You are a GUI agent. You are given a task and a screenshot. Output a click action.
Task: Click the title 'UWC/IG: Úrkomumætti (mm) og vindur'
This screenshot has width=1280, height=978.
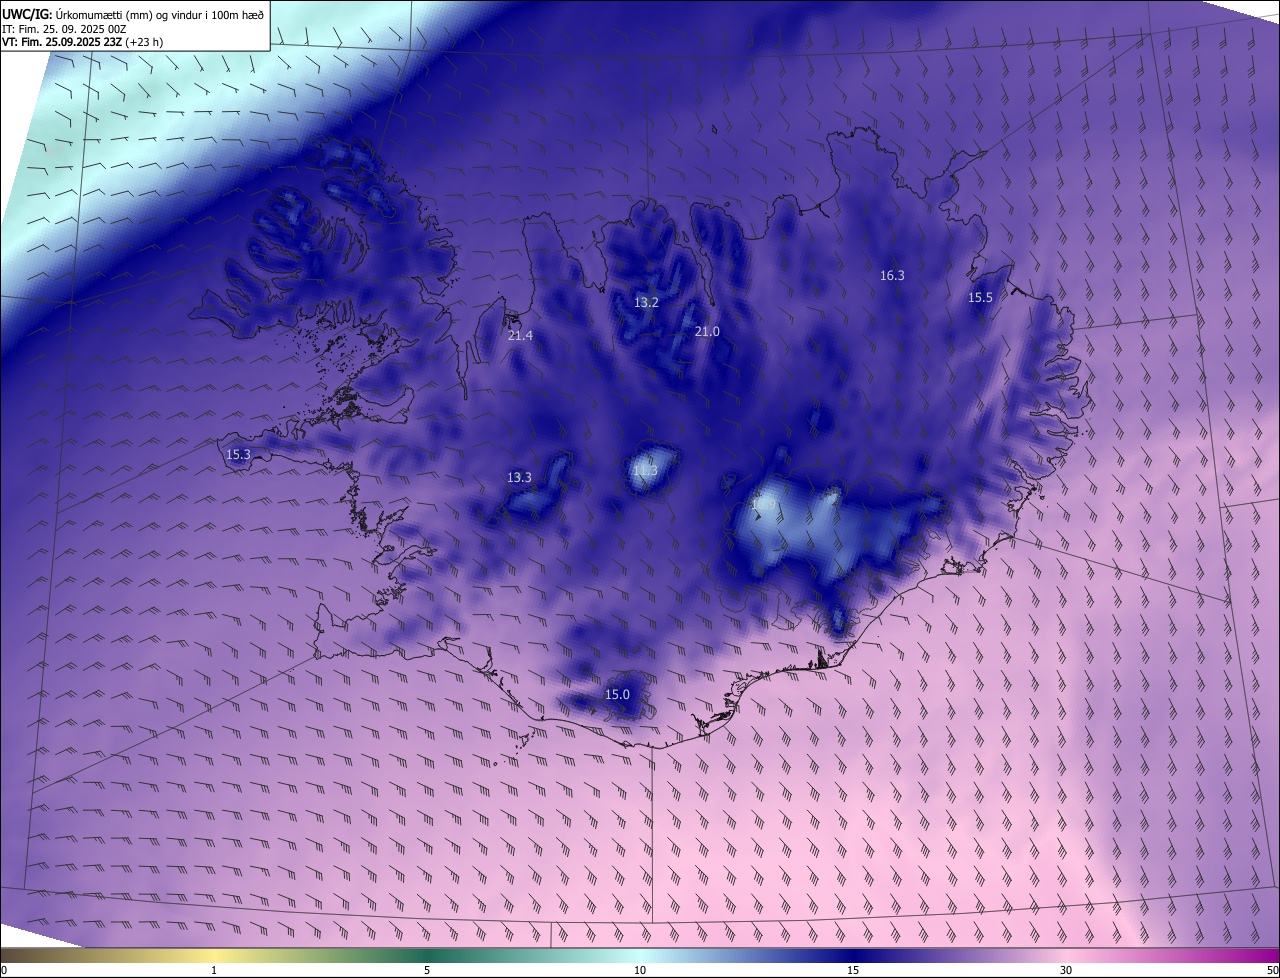(x=133, y=14)
